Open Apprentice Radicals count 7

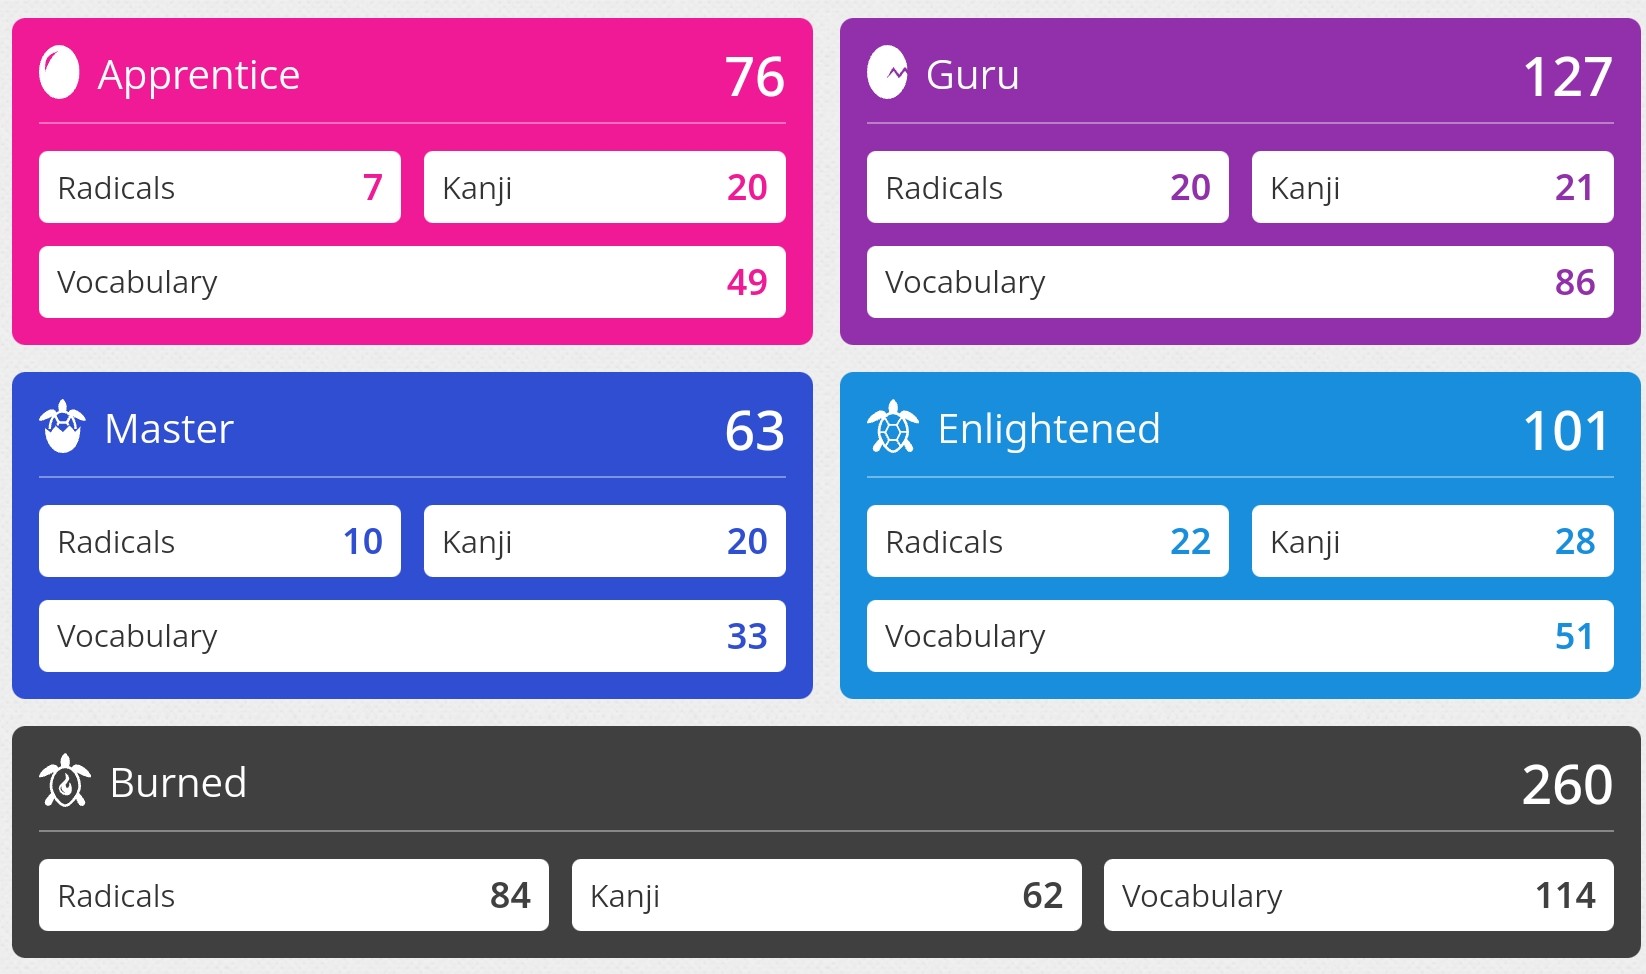tap(220, 187)
